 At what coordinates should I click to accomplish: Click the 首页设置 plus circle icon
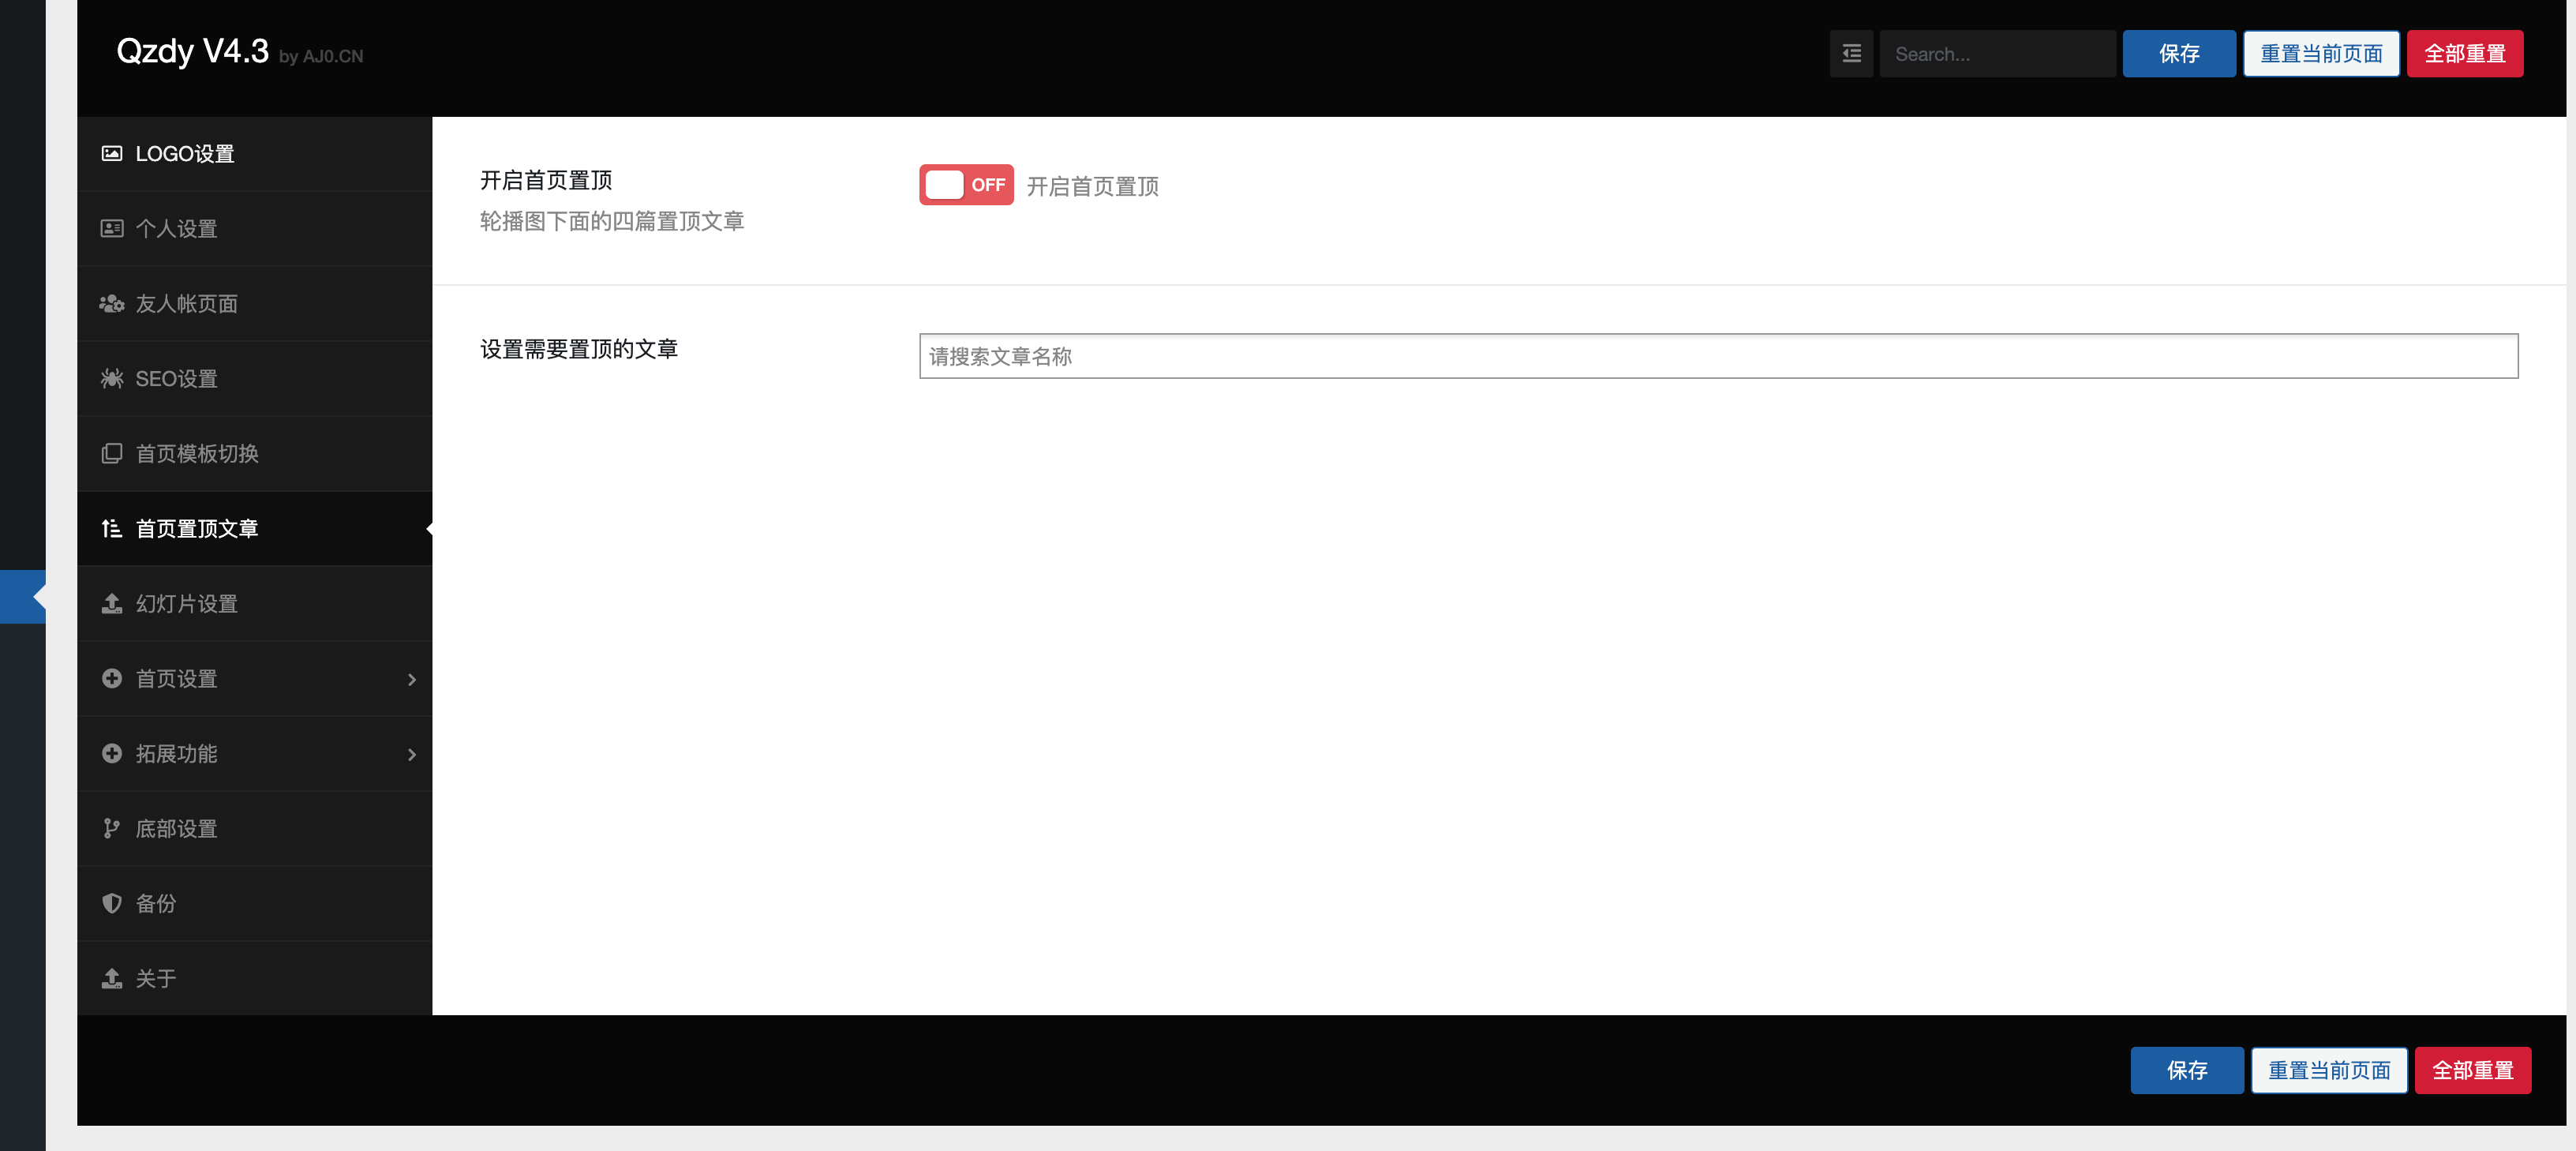[x=112, y=679]
